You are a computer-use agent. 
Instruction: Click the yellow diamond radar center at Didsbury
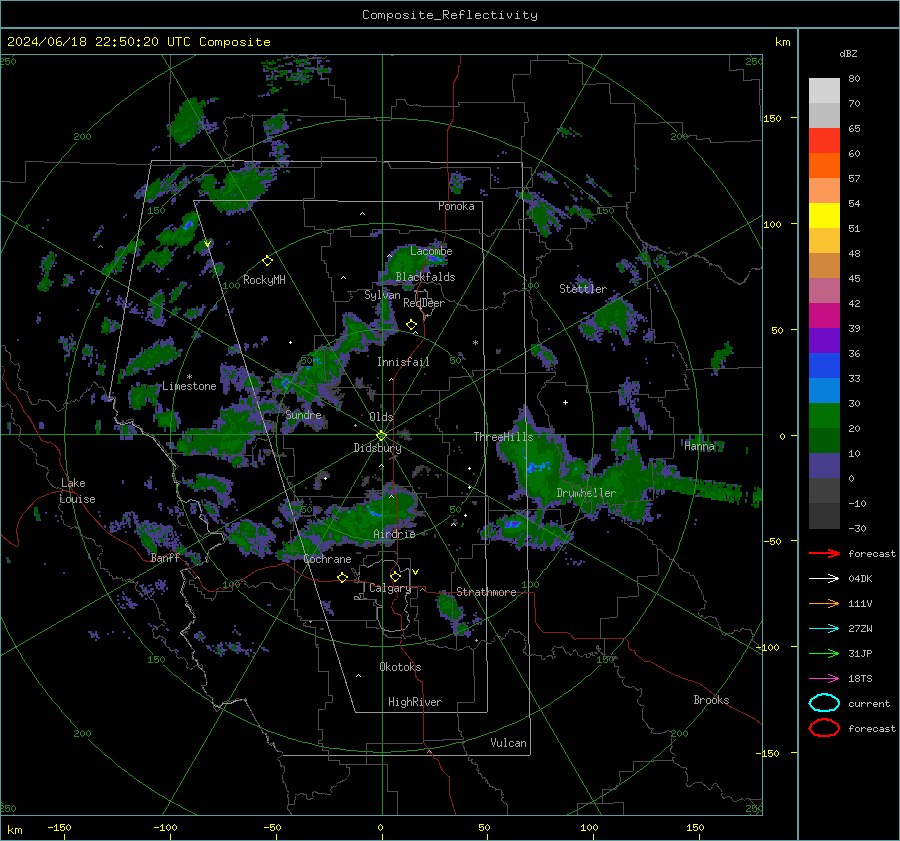tap(381, 435)
